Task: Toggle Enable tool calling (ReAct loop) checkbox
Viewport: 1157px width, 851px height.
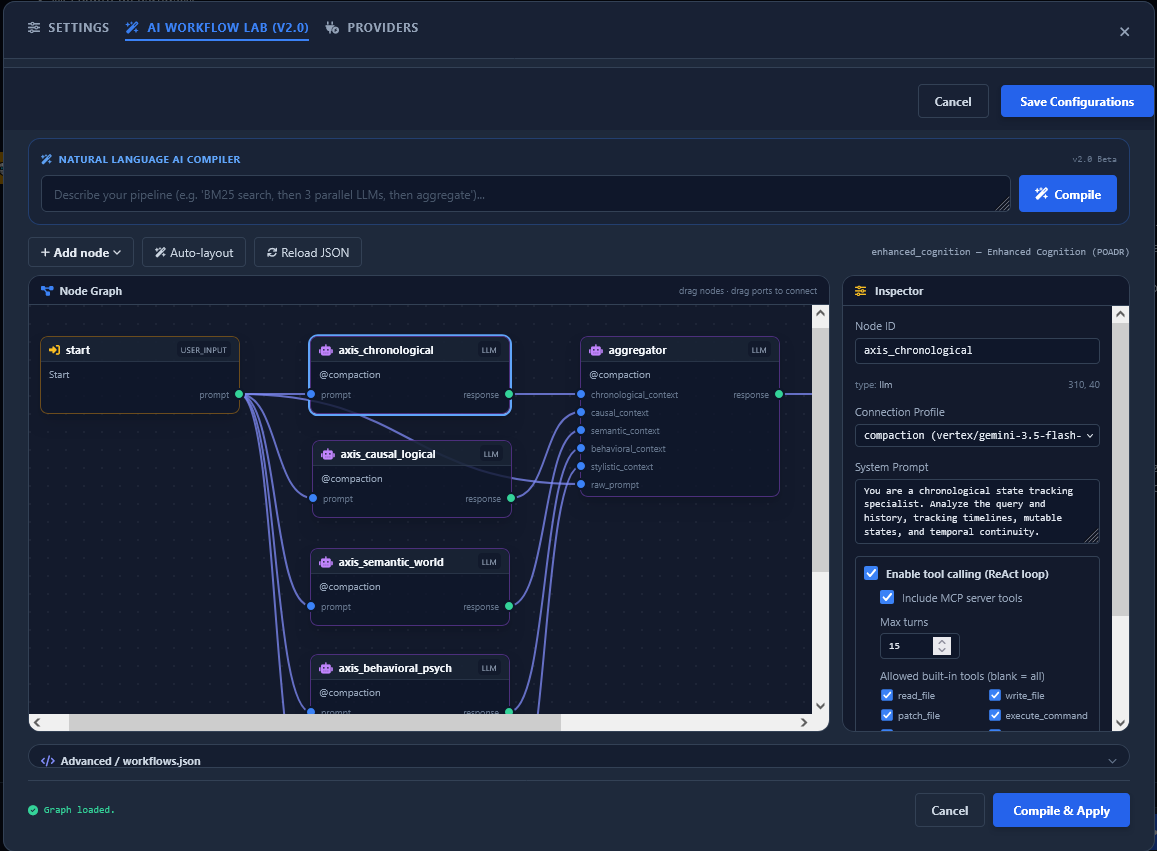Action: pos(871,573)
